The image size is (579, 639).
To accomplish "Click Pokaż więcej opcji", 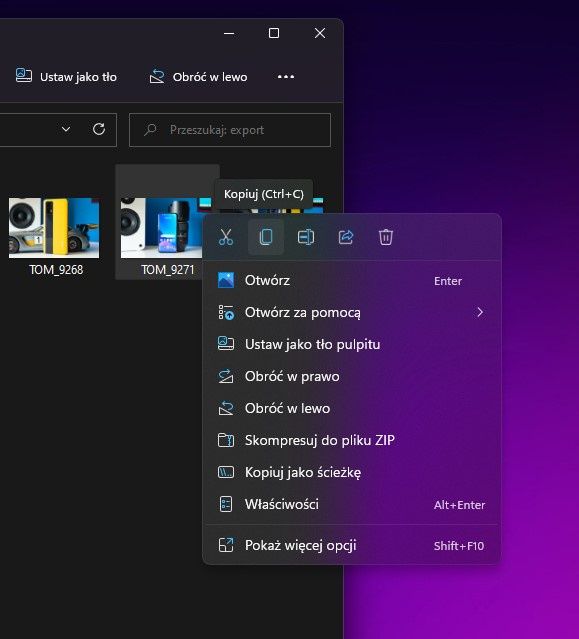I will [352, 545].
